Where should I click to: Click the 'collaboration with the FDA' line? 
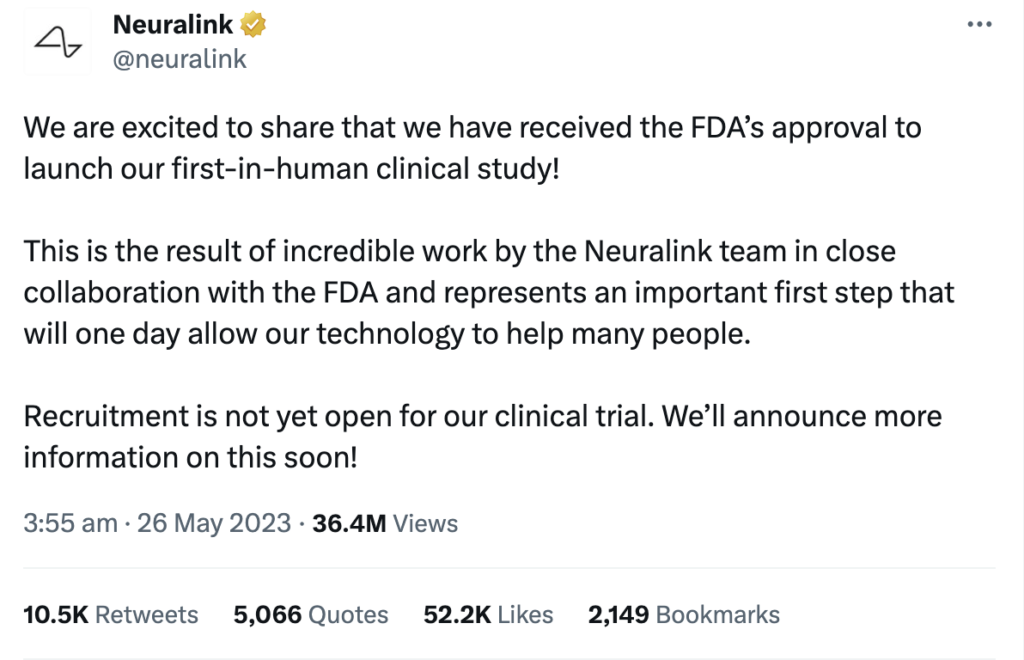pos(489,292)
